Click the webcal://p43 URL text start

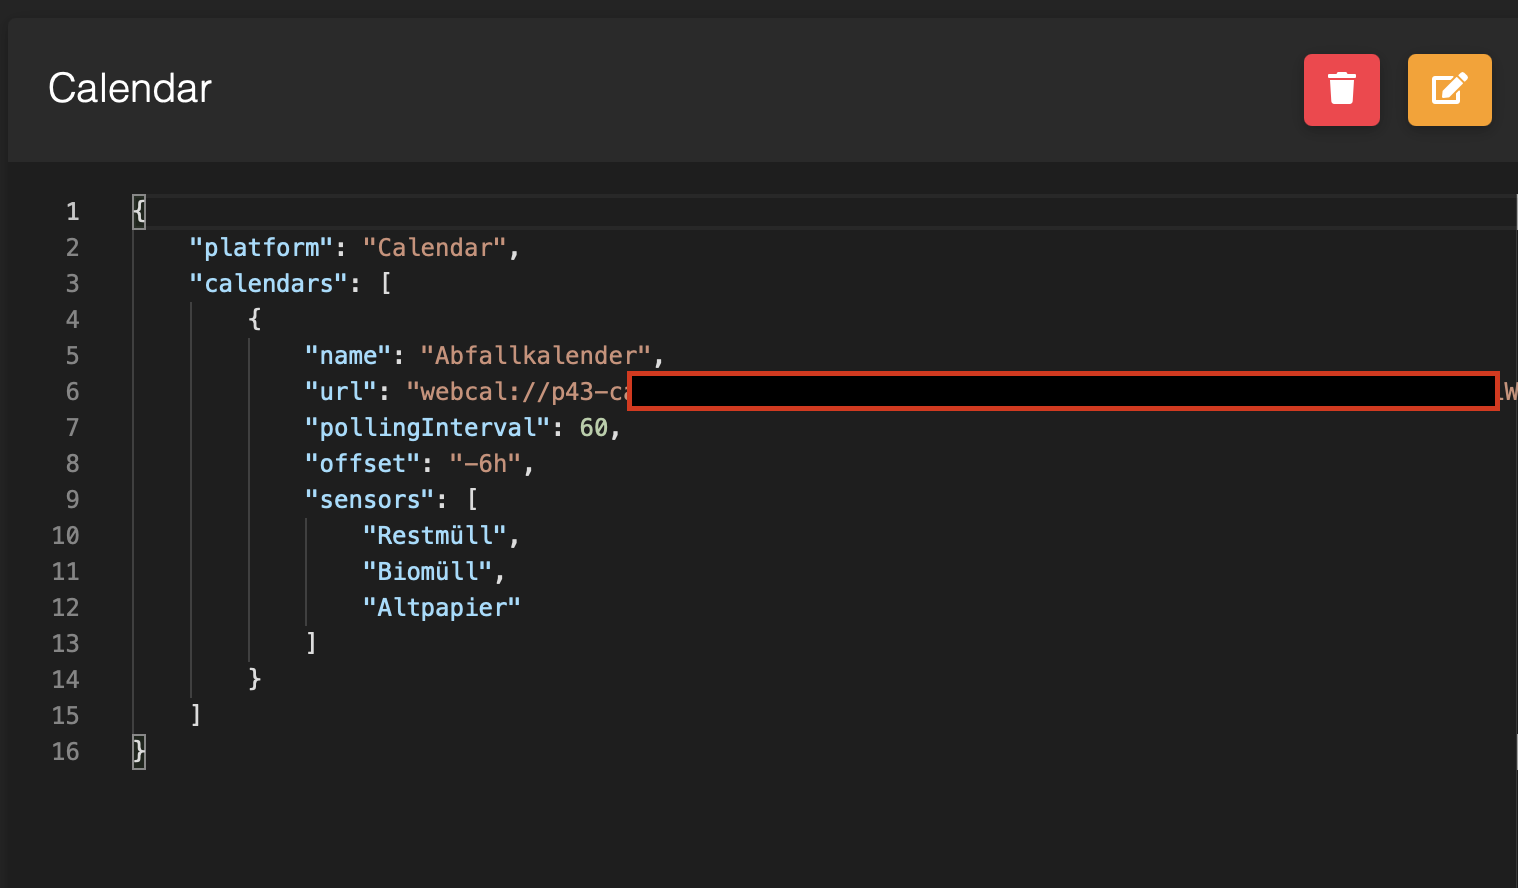516,392
